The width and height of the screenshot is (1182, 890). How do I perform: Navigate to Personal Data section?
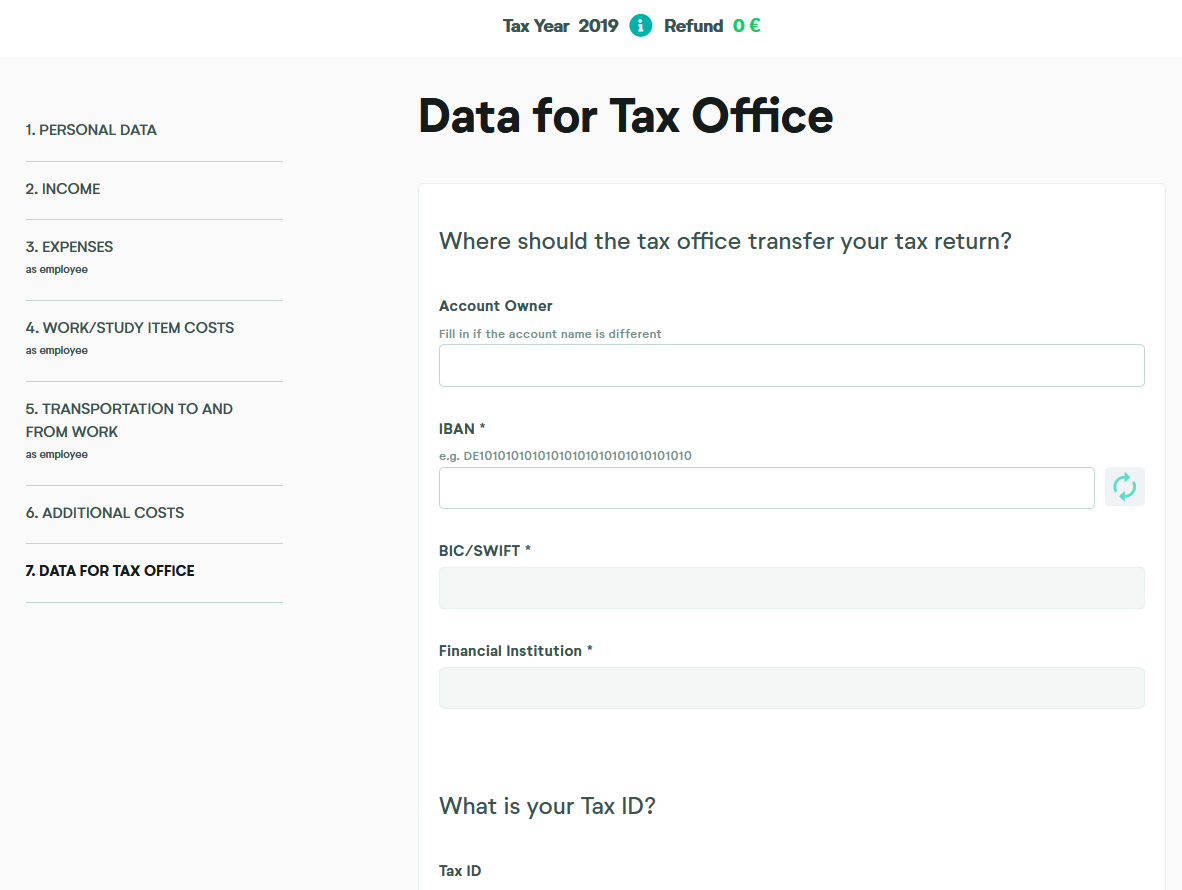(91, 129)
